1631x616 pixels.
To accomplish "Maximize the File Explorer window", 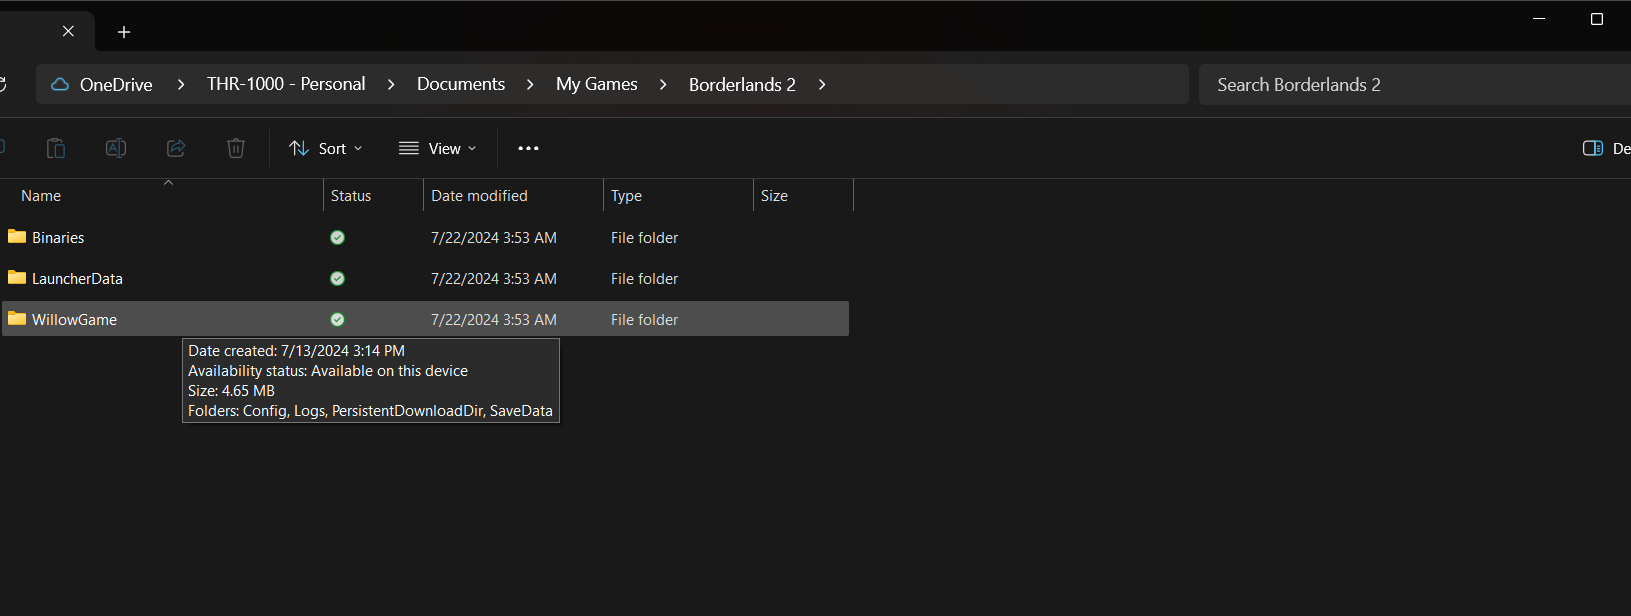I will click(1597, 19).
